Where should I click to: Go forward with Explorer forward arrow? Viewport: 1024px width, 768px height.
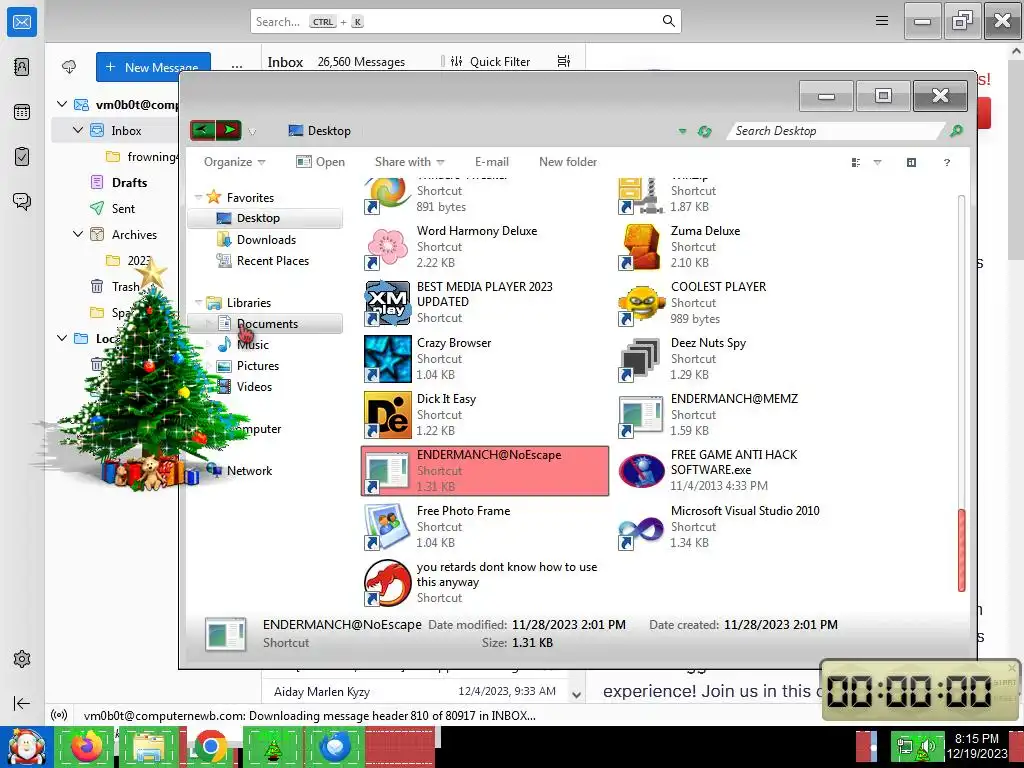point(229,130)
